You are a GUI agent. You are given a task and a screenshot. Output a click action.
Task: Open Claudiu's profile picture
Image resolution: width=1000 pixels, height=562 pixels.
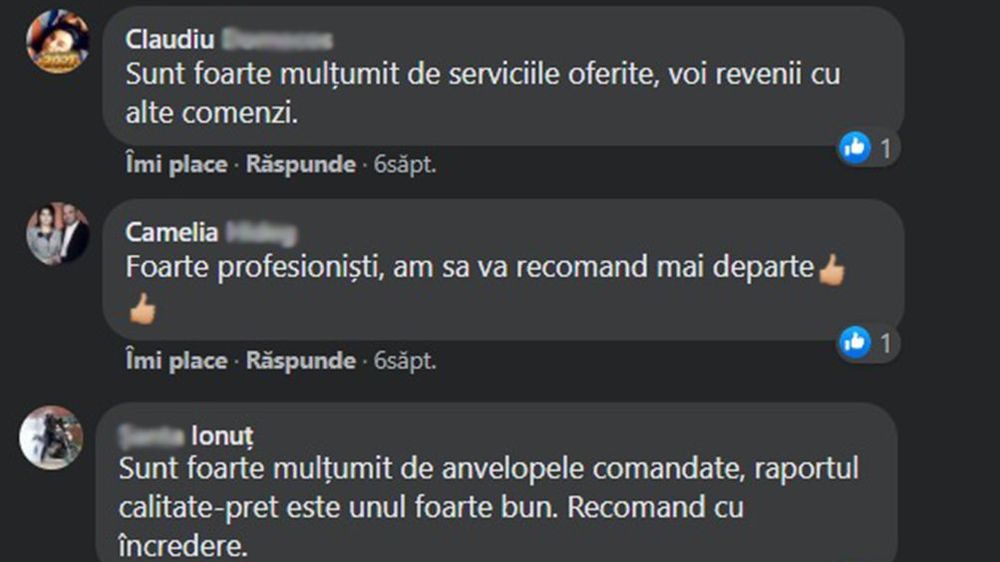58,42
